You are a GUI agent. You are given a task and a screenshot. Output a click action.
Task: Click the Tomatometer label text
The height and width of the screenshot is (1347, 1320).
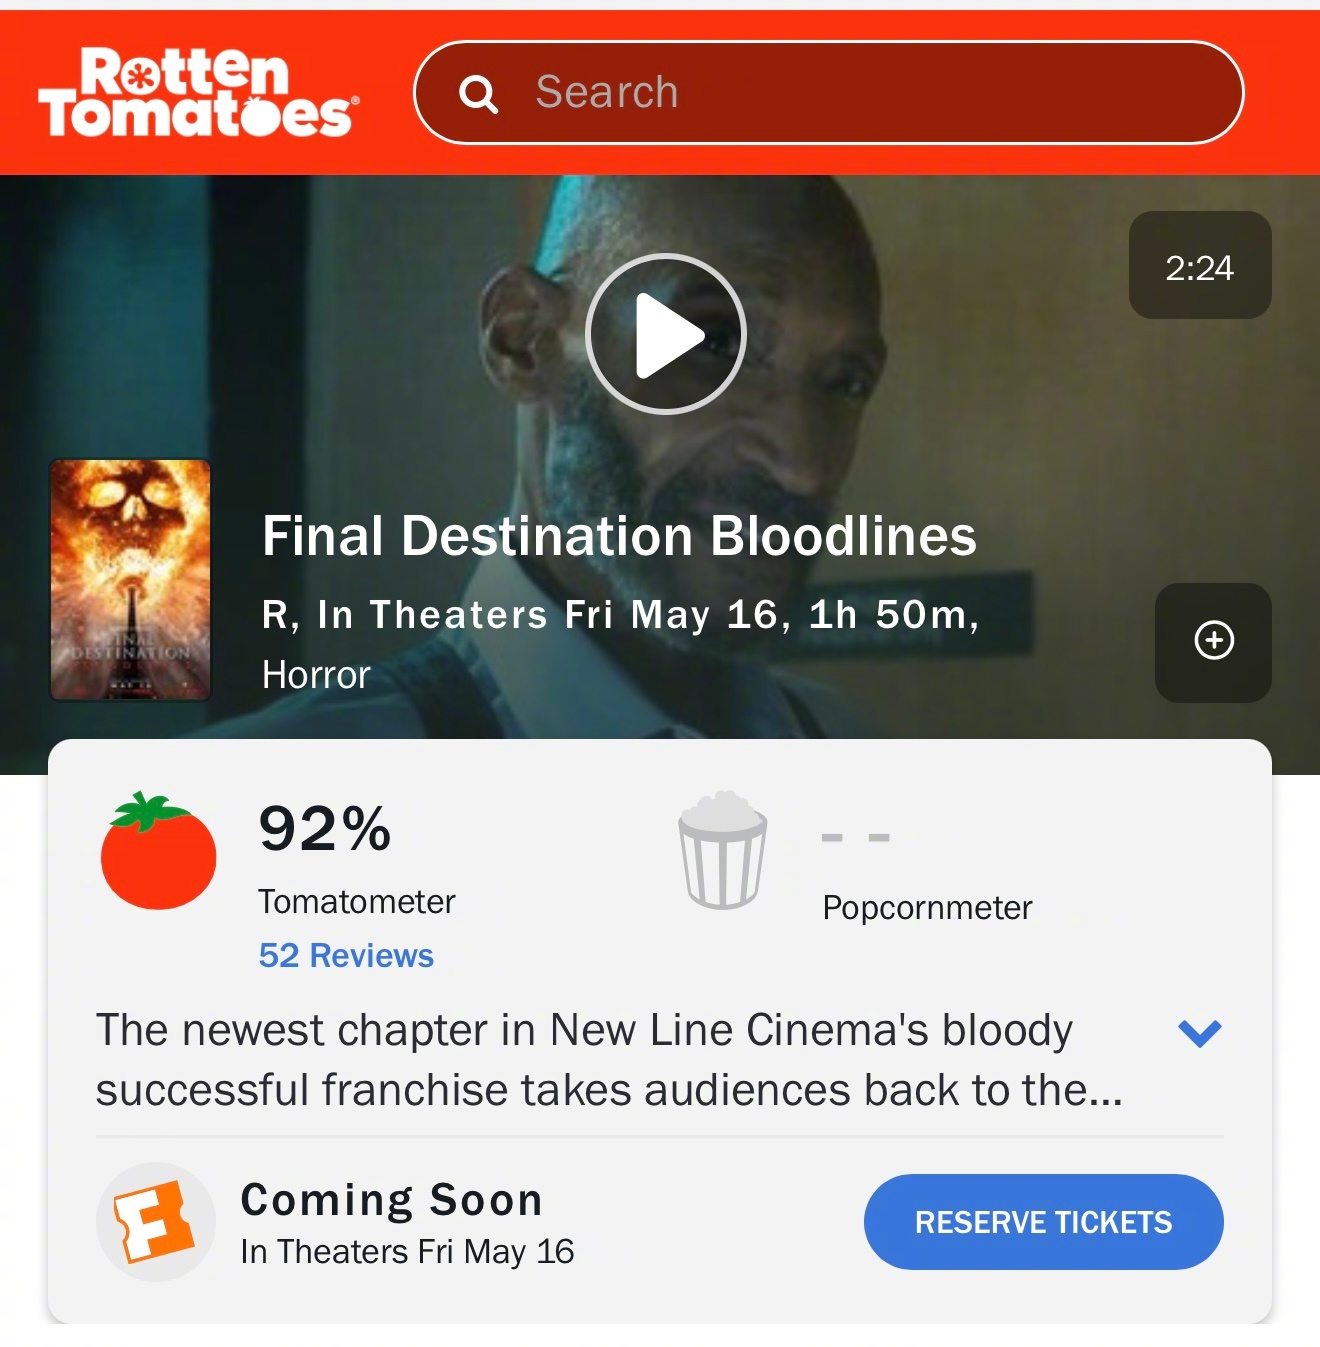click(356, 902)
